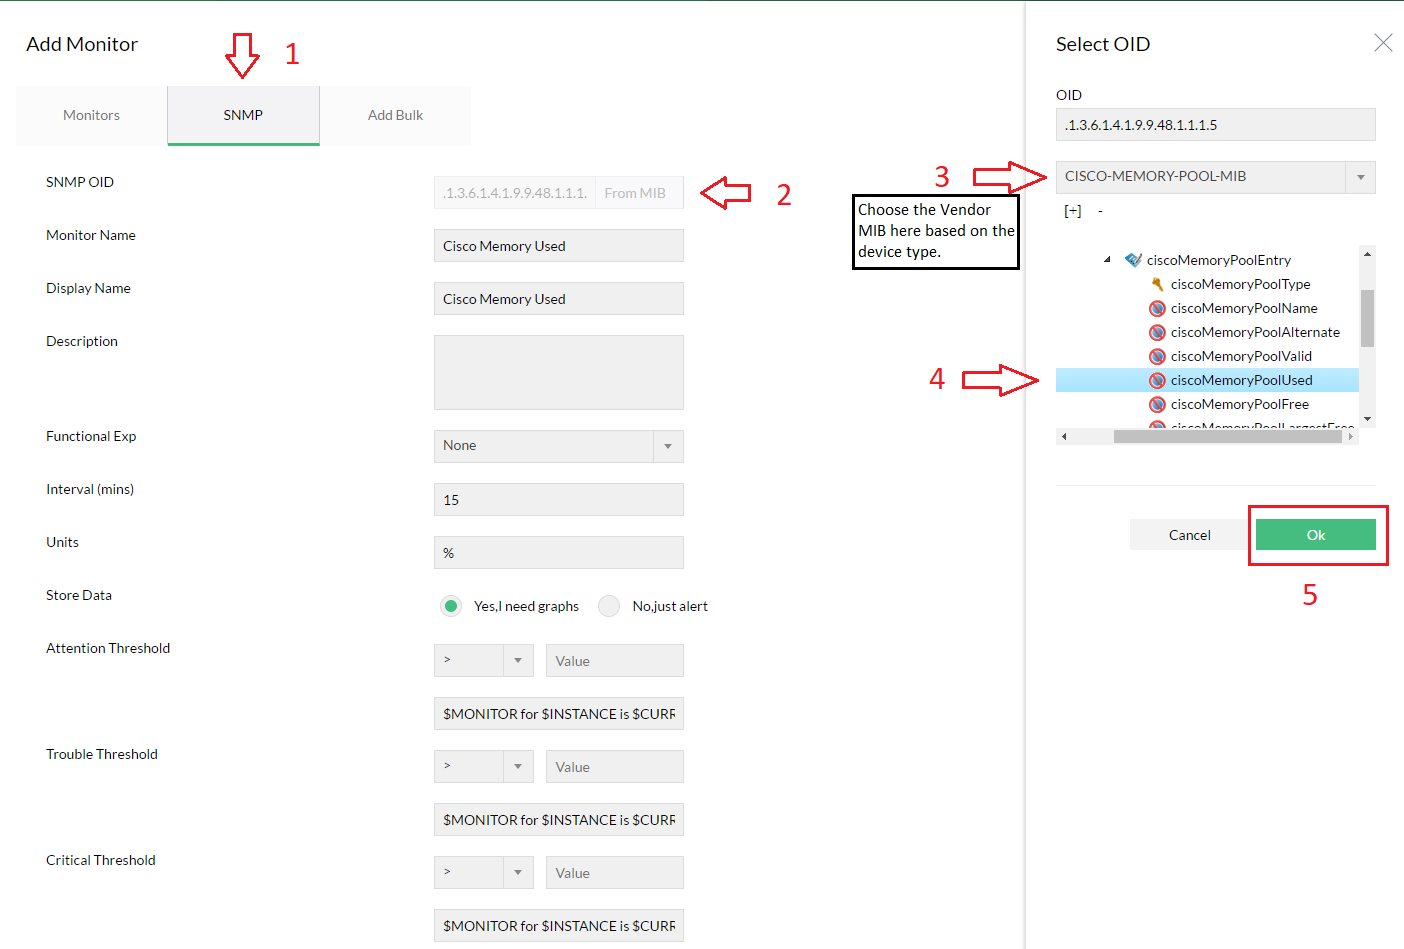Screen dimensions: 1404x949
Task: Open the Functional Exp dropdown
Action: click(x=668, y=446)
